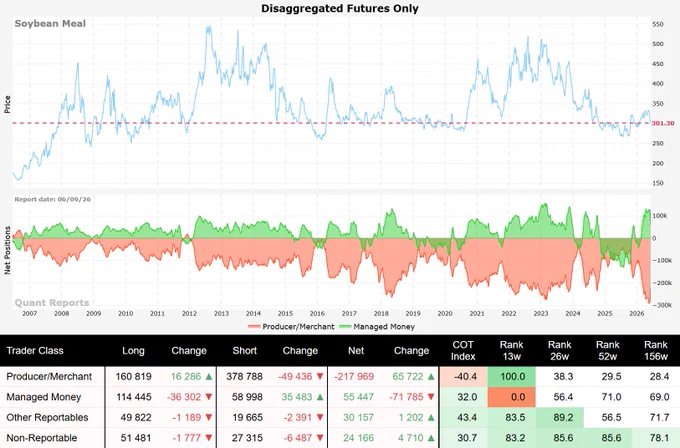
Task: Click the up arrow beside 35 483
Action: pyautogui.click(x=320, y=397)
